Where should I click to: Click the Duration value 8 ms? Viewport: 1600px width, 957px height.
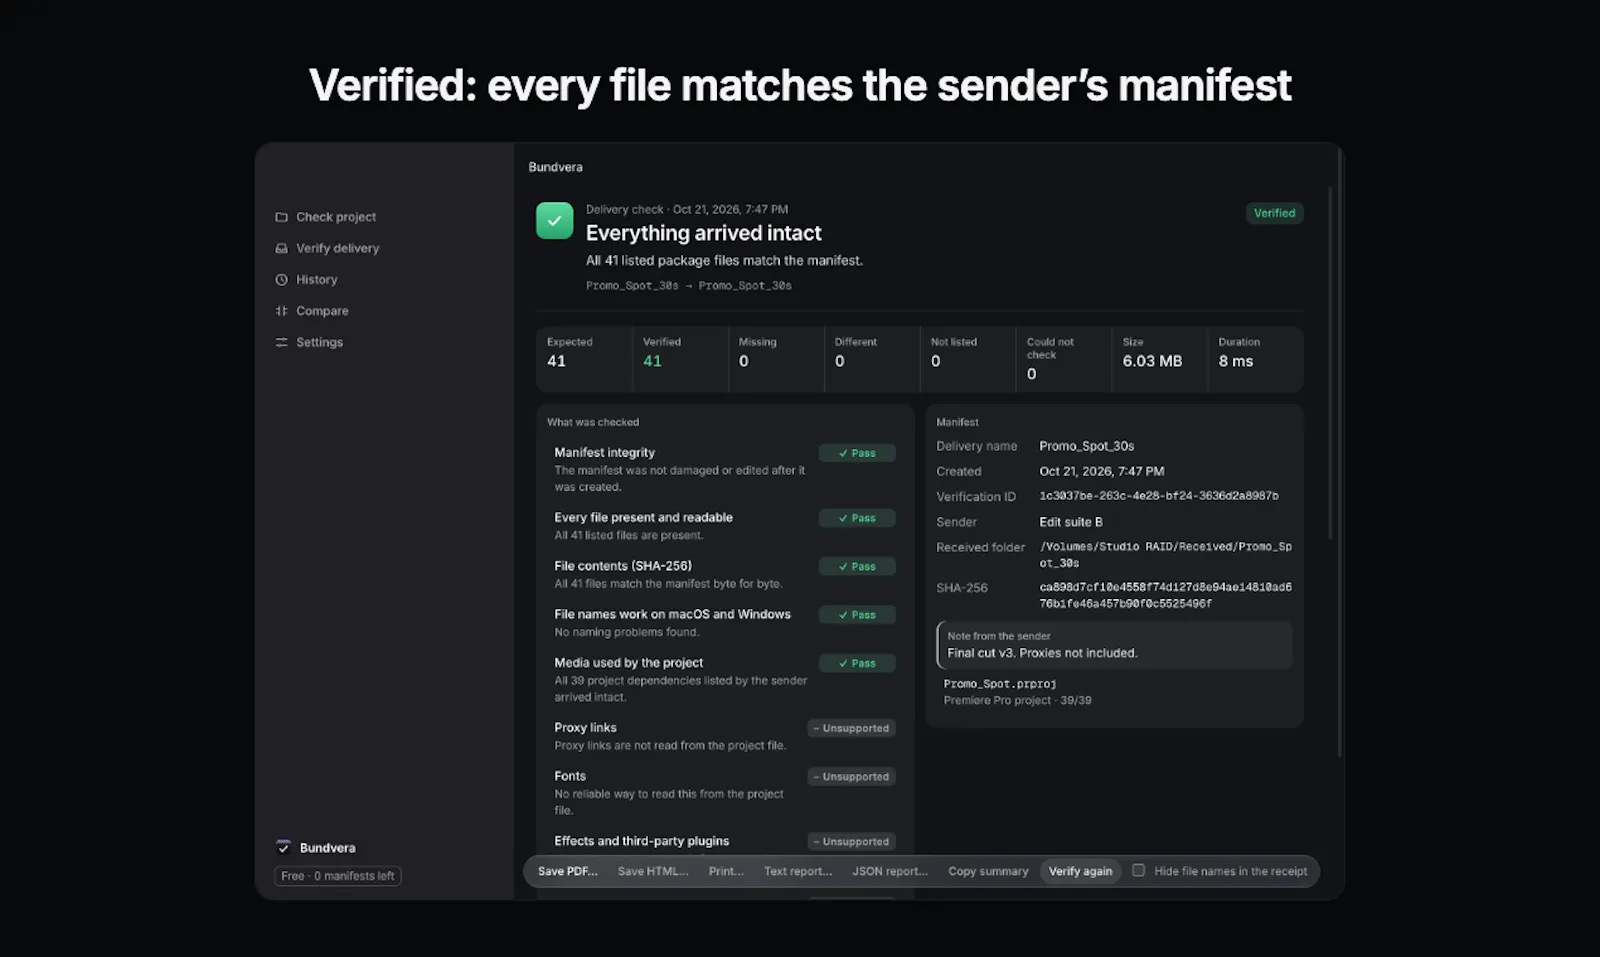pos(1235,361)
